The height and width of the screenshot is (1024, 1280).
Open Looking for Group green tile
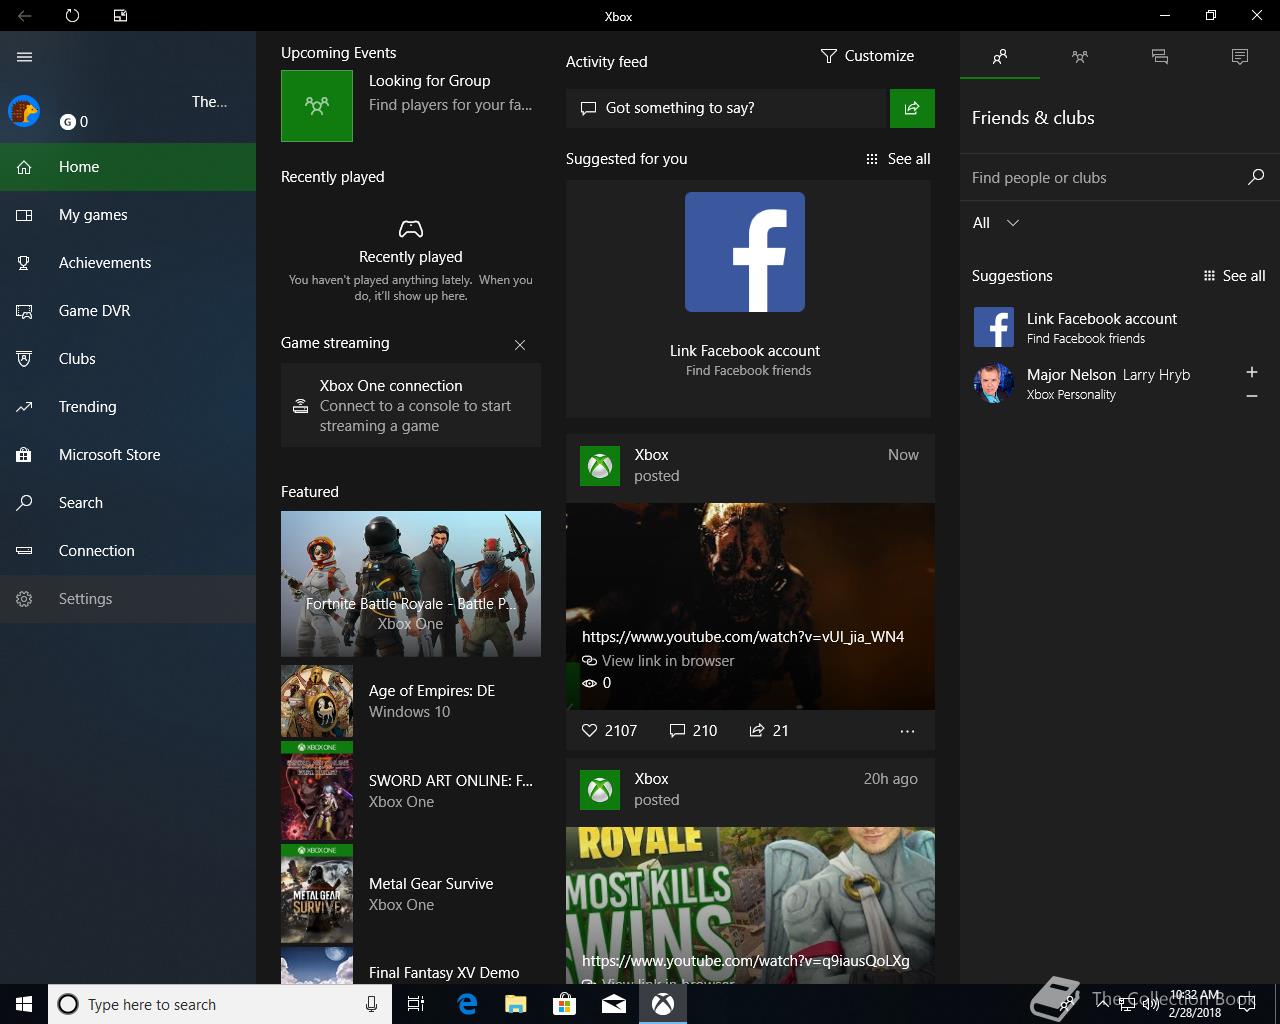[x=317, y=105]
